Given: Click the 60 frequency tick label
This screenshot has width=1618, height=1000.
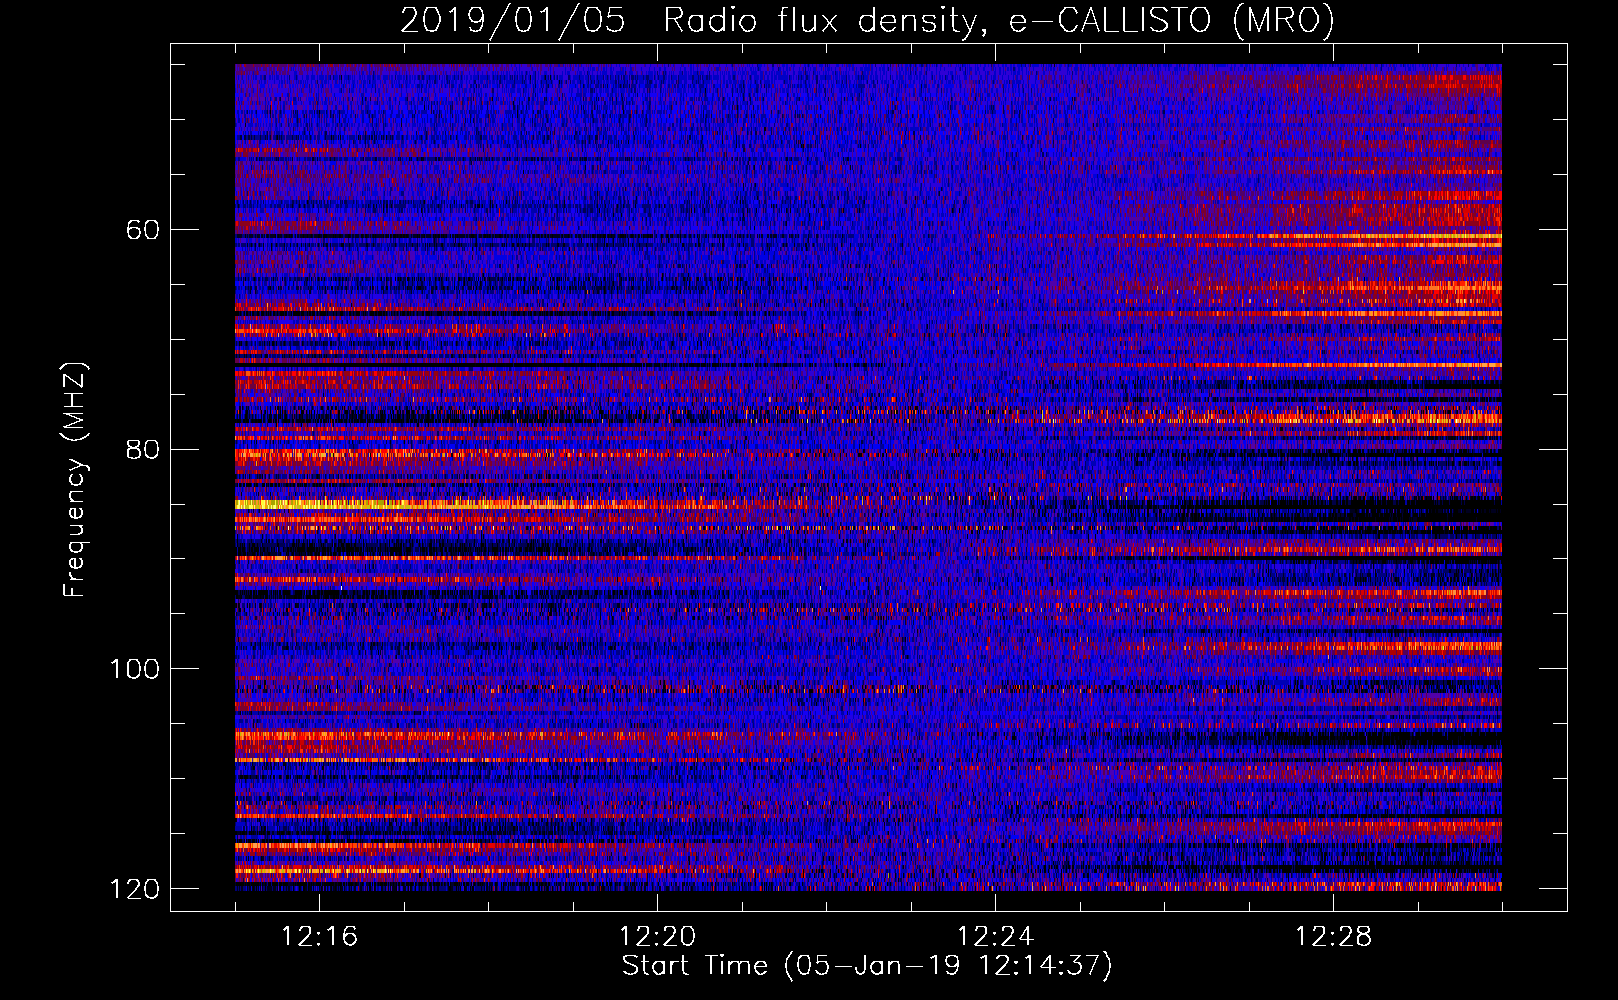Looking at the screenshot, I should (x=143, y=230).
